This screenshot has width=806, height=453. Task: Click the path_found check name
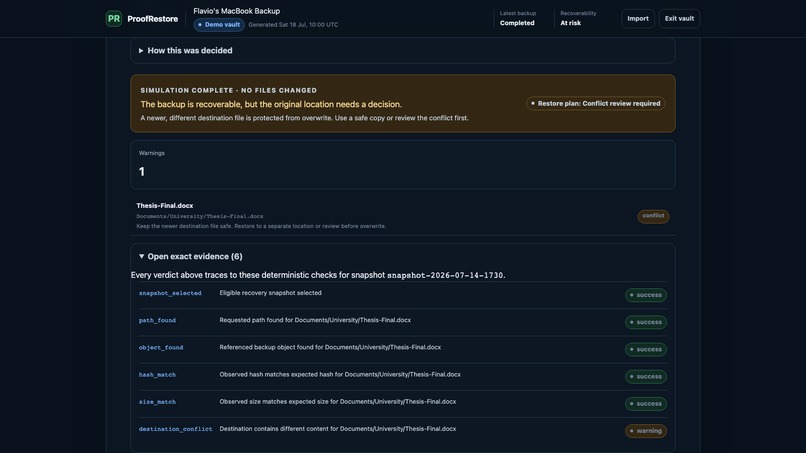(157, 320)
